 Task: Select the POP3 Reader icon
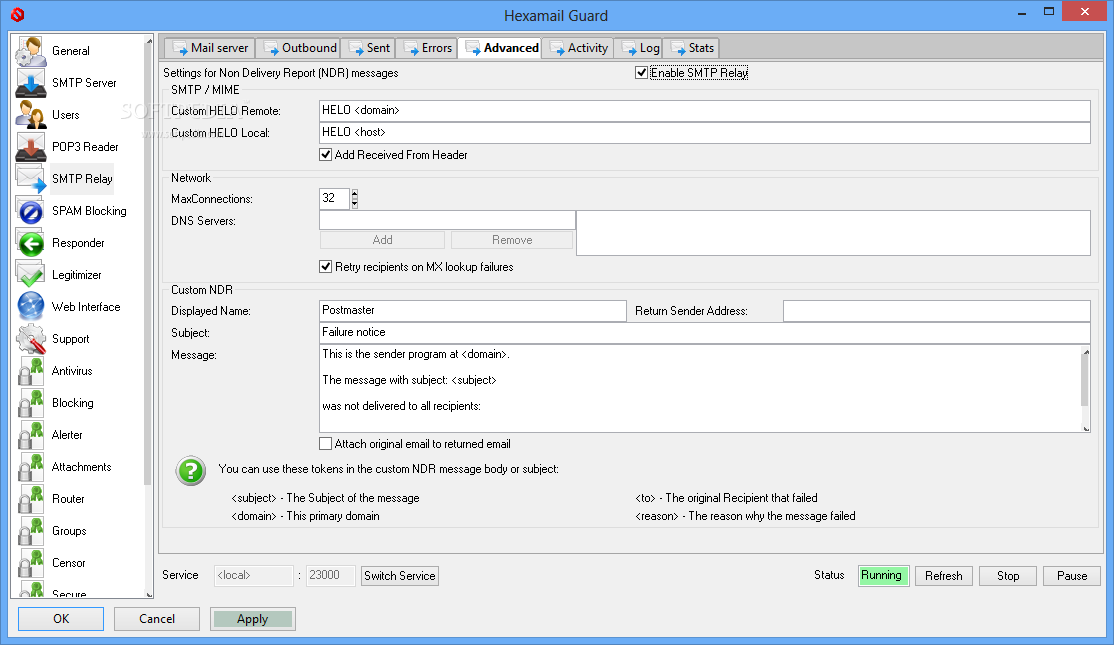tap(31, 147)
